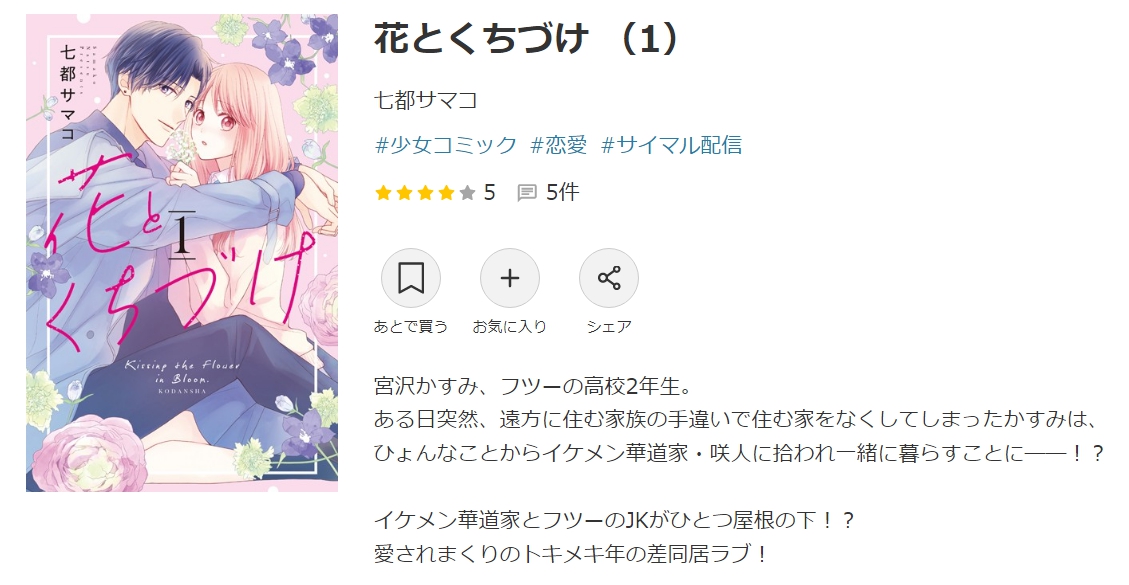Open the #サイマル配信 tag
This screenshot has height=585, width=1129.
[671, 145]
